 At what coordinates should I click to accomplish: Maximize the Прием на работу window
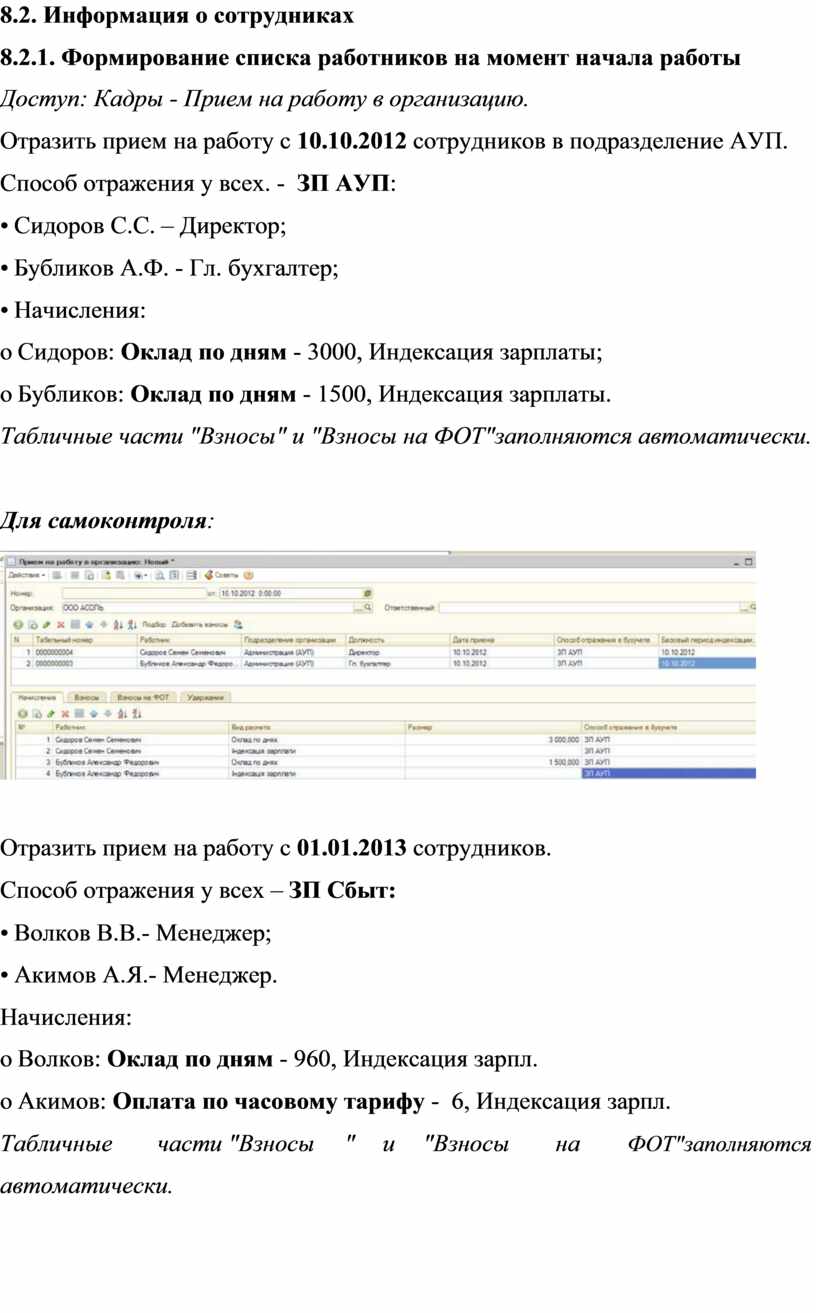point(748,562)
